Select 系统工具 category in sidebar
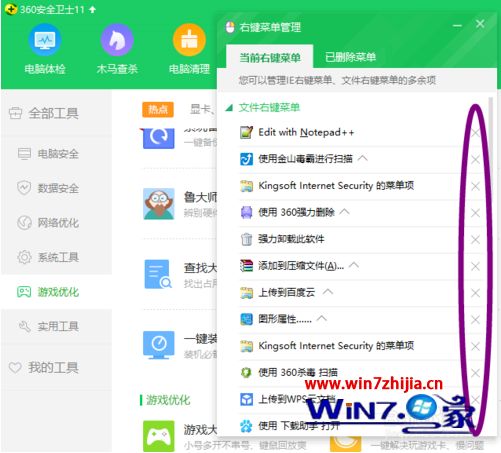501x453 pixels. point(48,257)
